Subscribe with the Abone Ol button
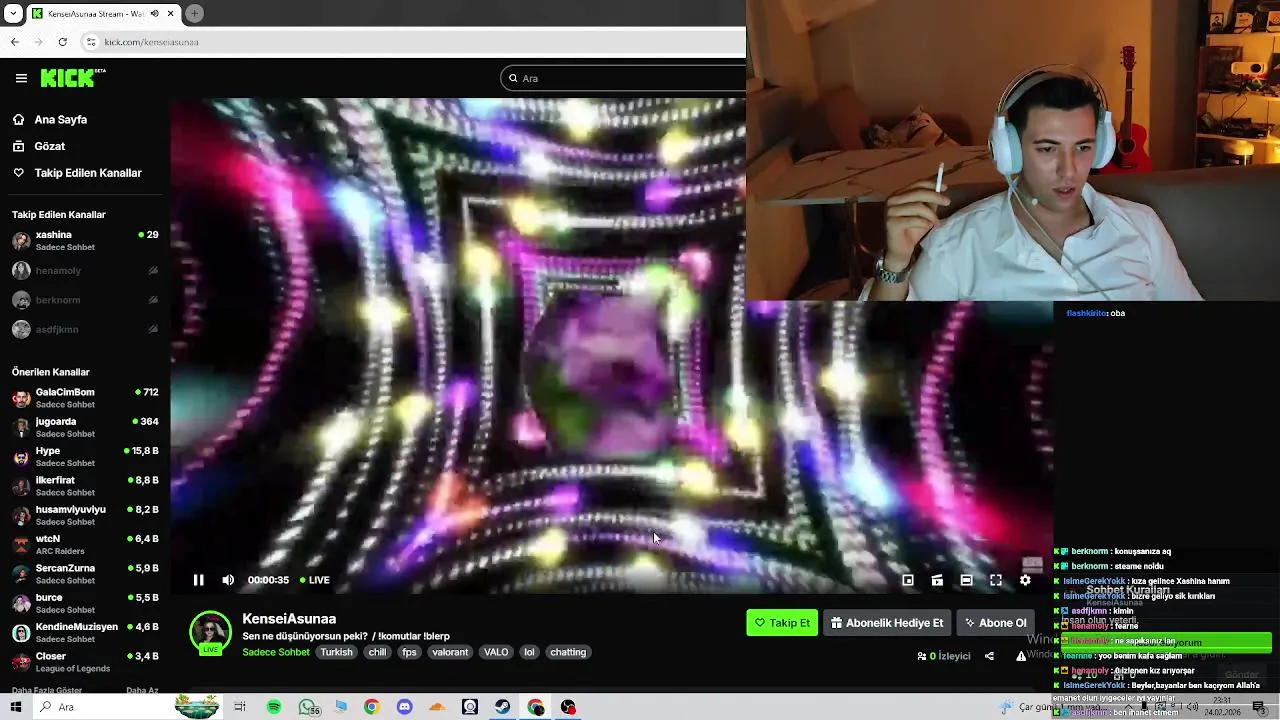This screenshot has height=720, width=1280. 995,623
